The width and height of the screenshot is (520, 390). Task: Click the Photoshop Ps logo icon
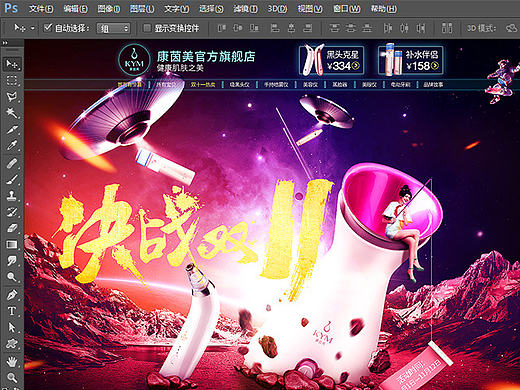pyautogui.click(x=11, y=8)
